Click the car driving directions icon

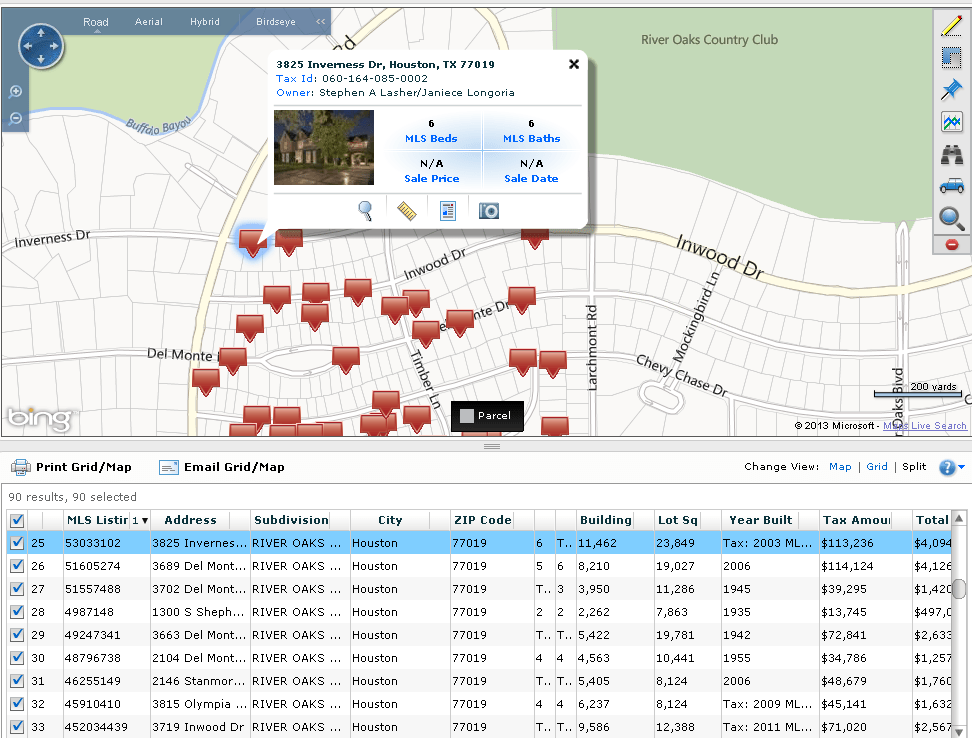[952, 185]
